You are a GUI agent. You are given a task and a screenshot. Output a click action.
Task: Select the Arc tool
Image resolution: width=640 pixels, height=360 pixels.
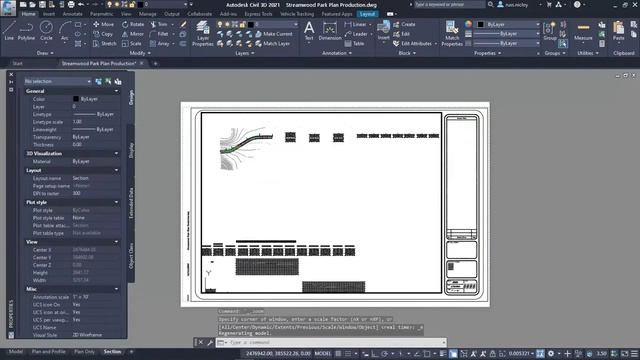point(64,31)
